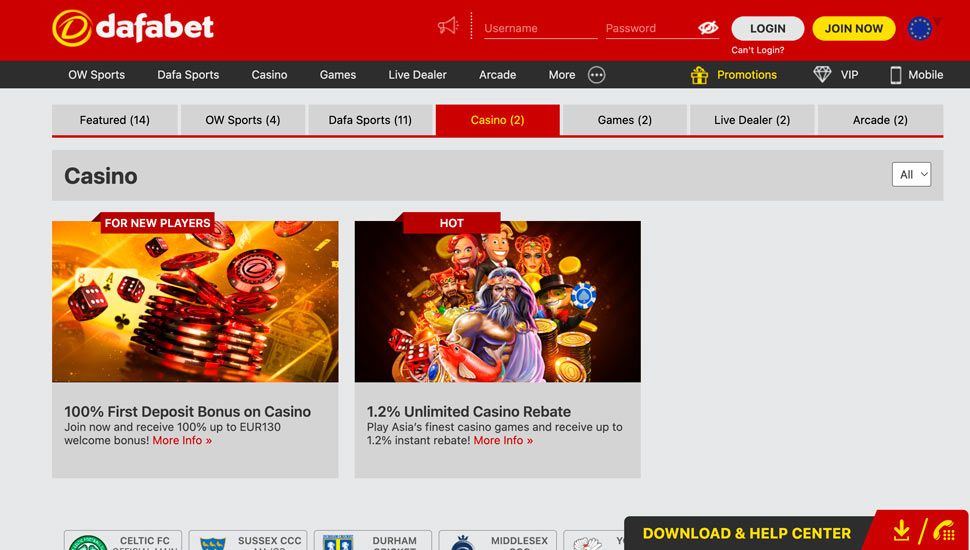Switch to the Live Dealer (2) tab
Viewport: 970px width, 550px height.
[x=752, y=120]
